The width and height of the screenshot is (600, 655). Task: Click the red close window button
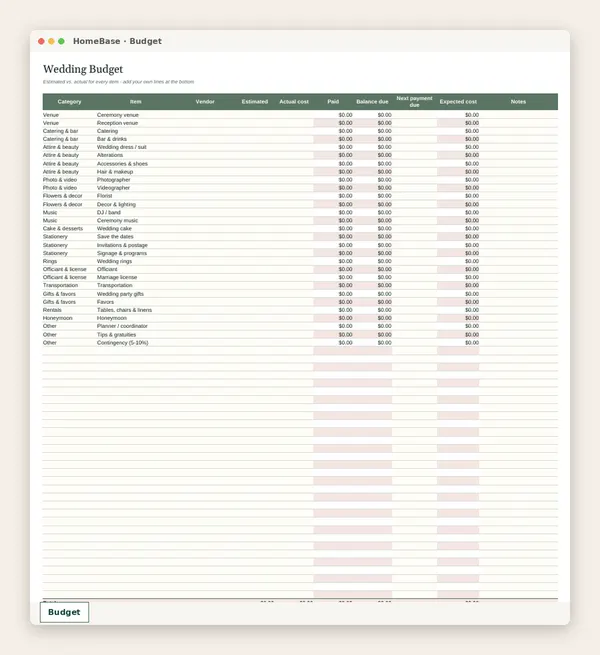coord(41,41)
